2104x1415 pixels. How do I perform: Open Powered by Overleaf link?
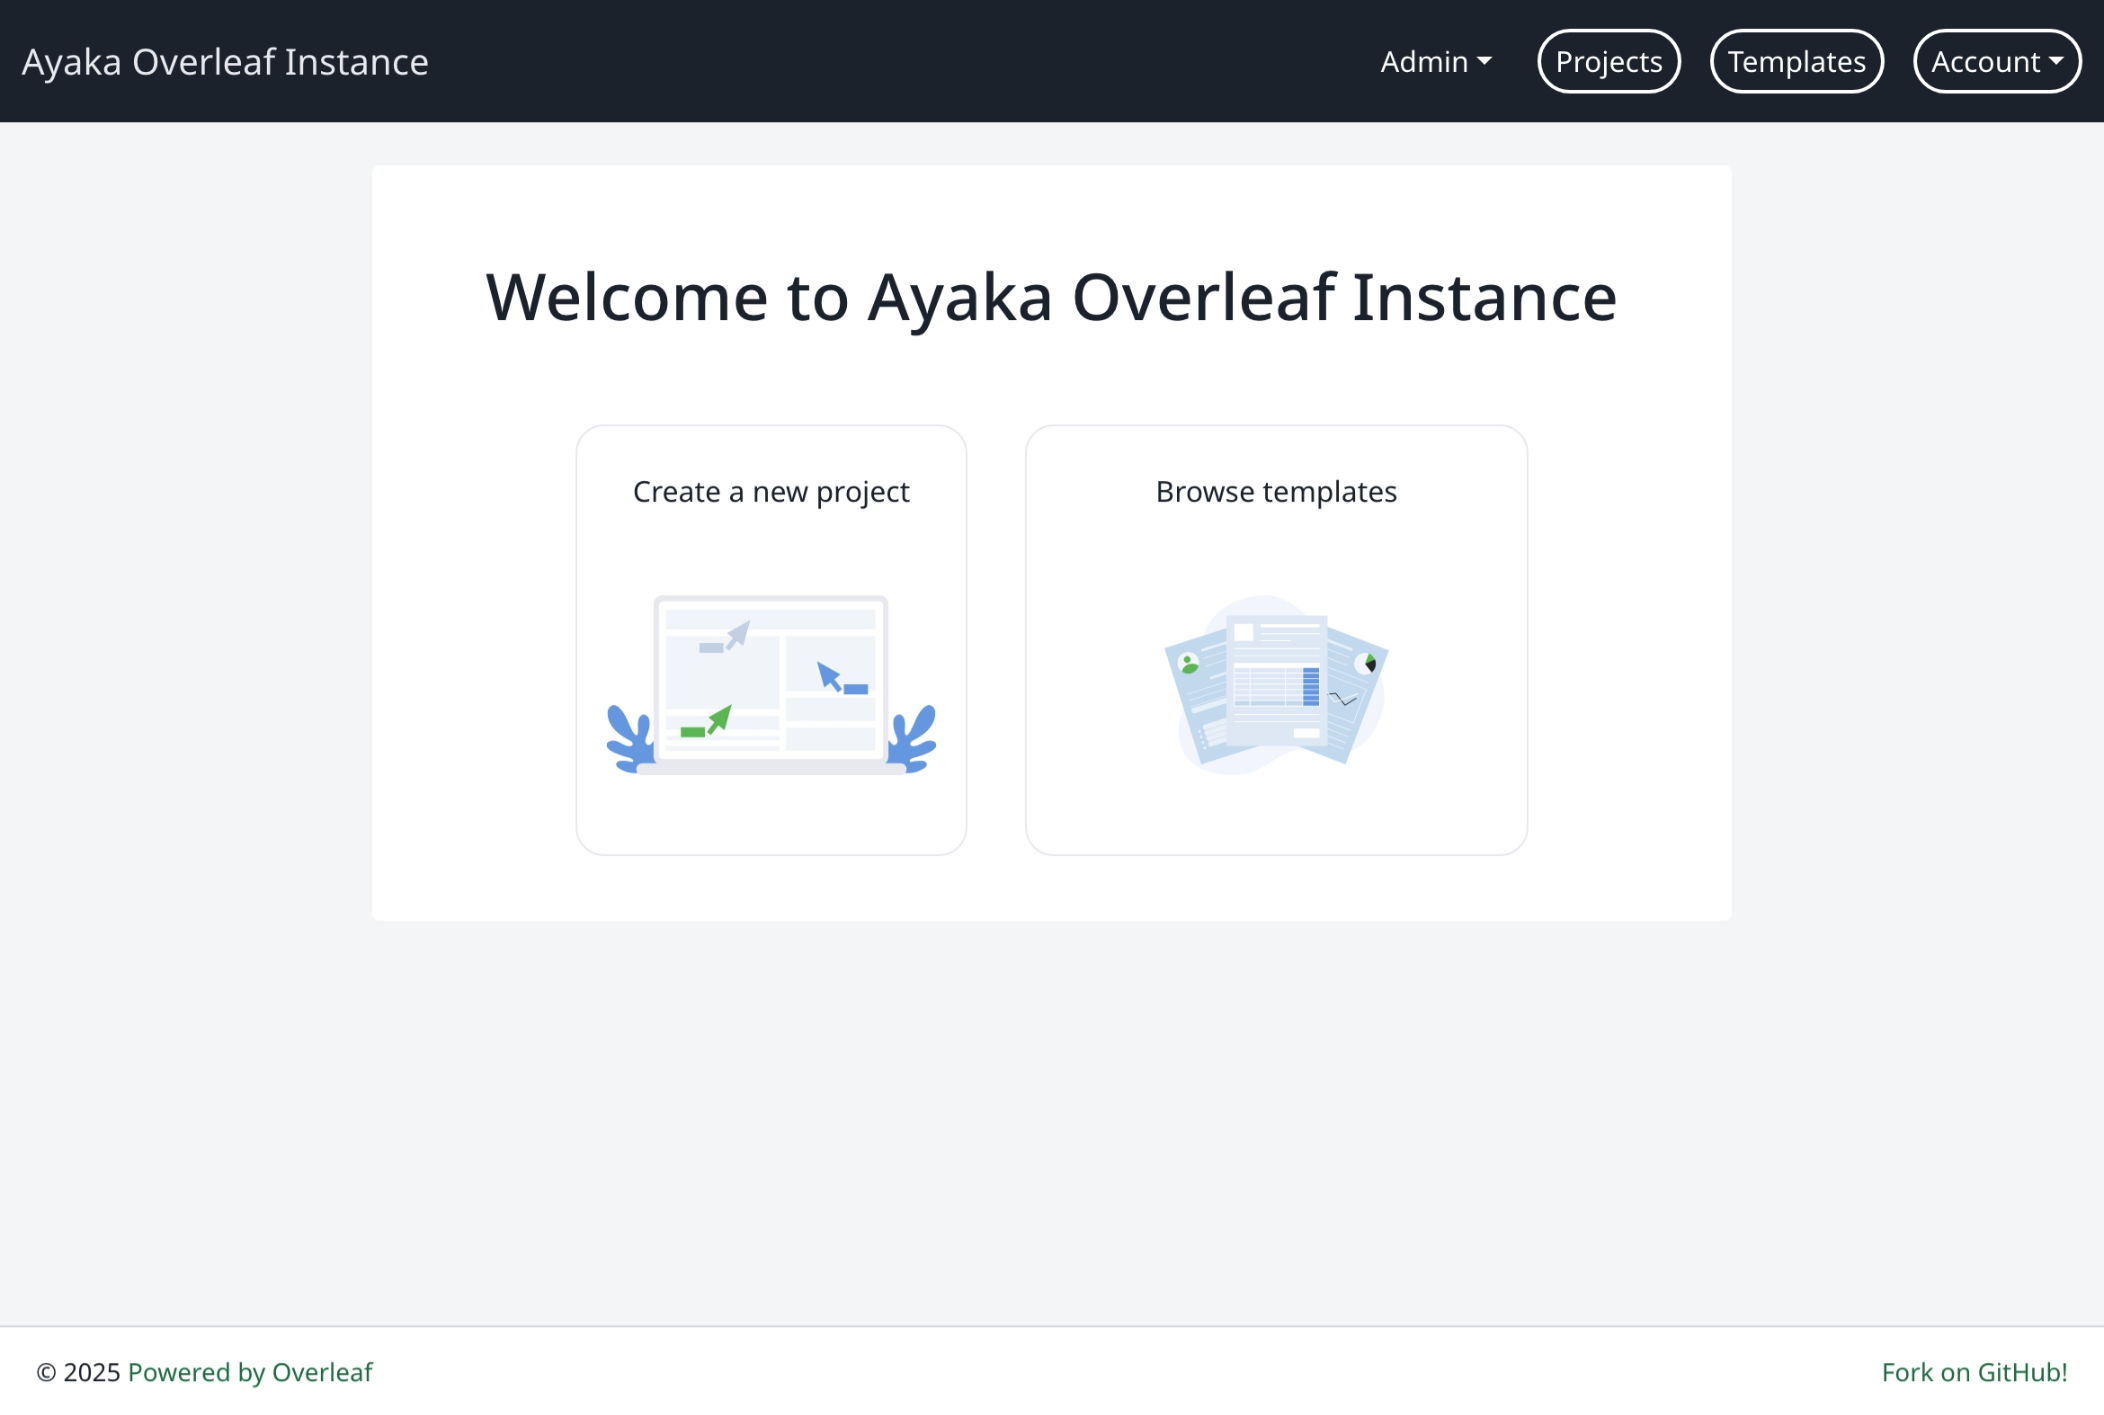click(x=250, y=1372)
